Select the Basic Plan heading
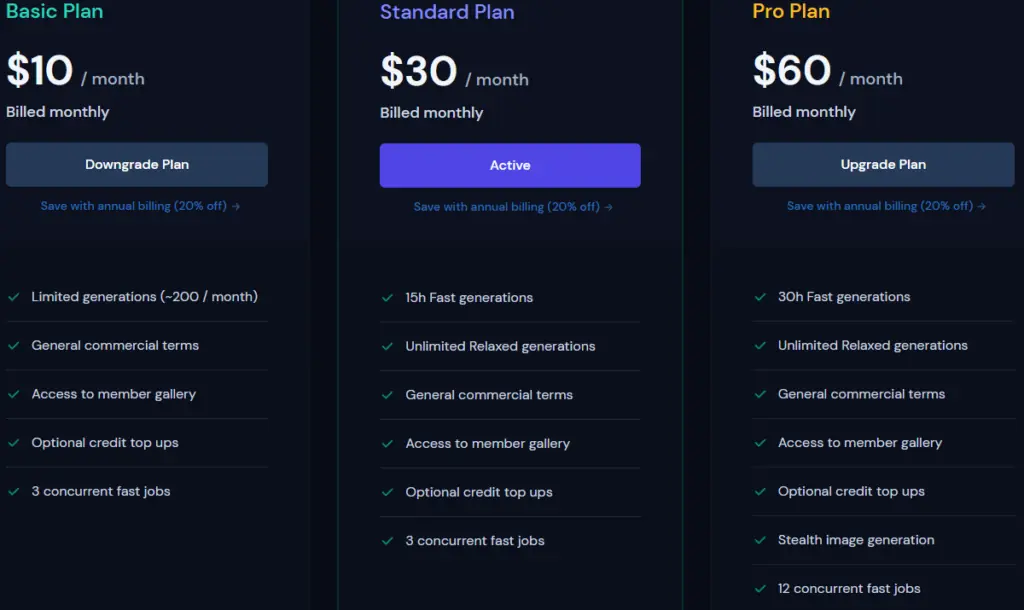 click(55, 12)
